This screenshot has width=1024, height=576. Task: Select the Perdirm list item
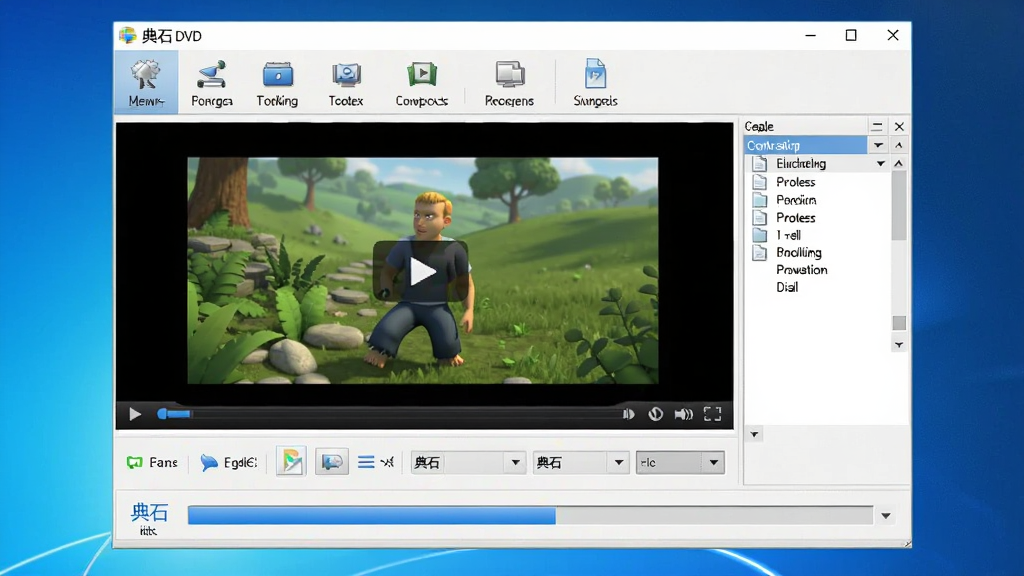(x=795, y=200)
